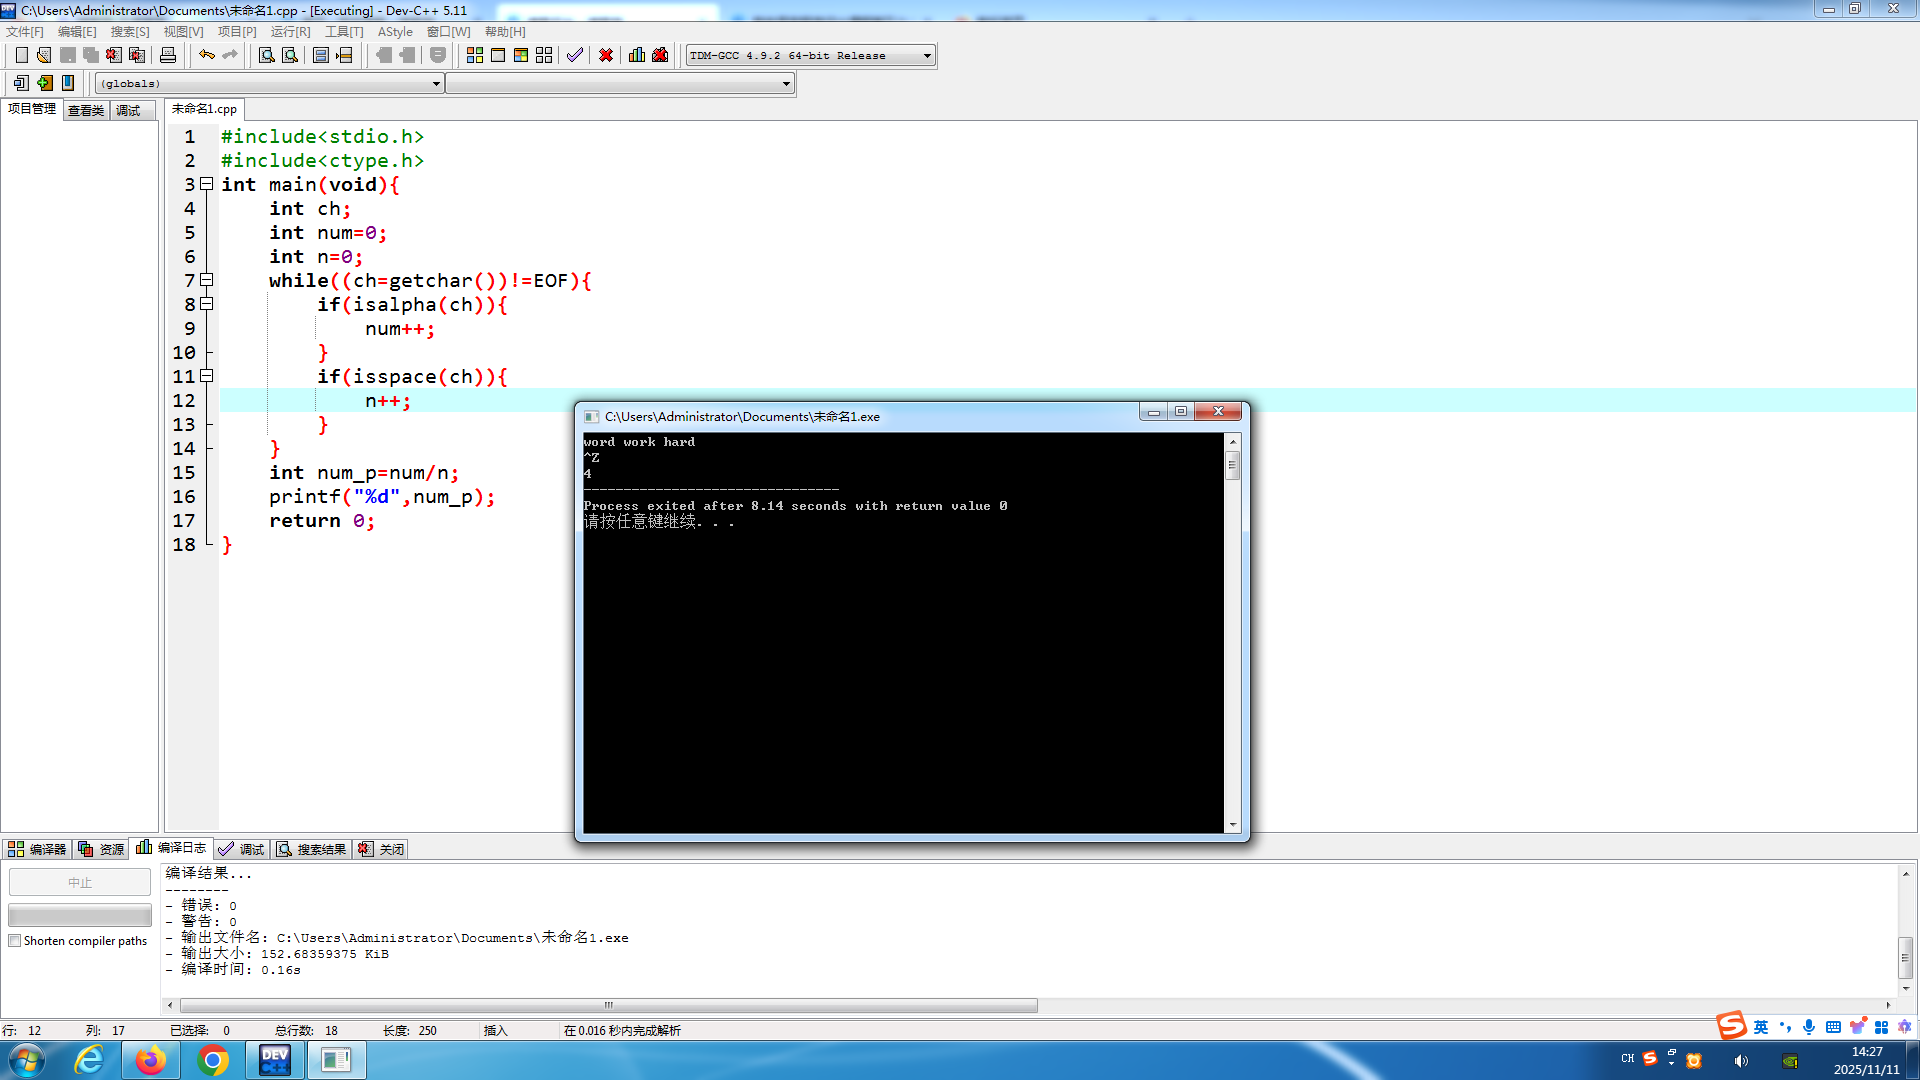Viewport: 1920px width, 1080px height.
Task: Switch to the 搜索结果 bottom tab
Action: click(312, 849)
